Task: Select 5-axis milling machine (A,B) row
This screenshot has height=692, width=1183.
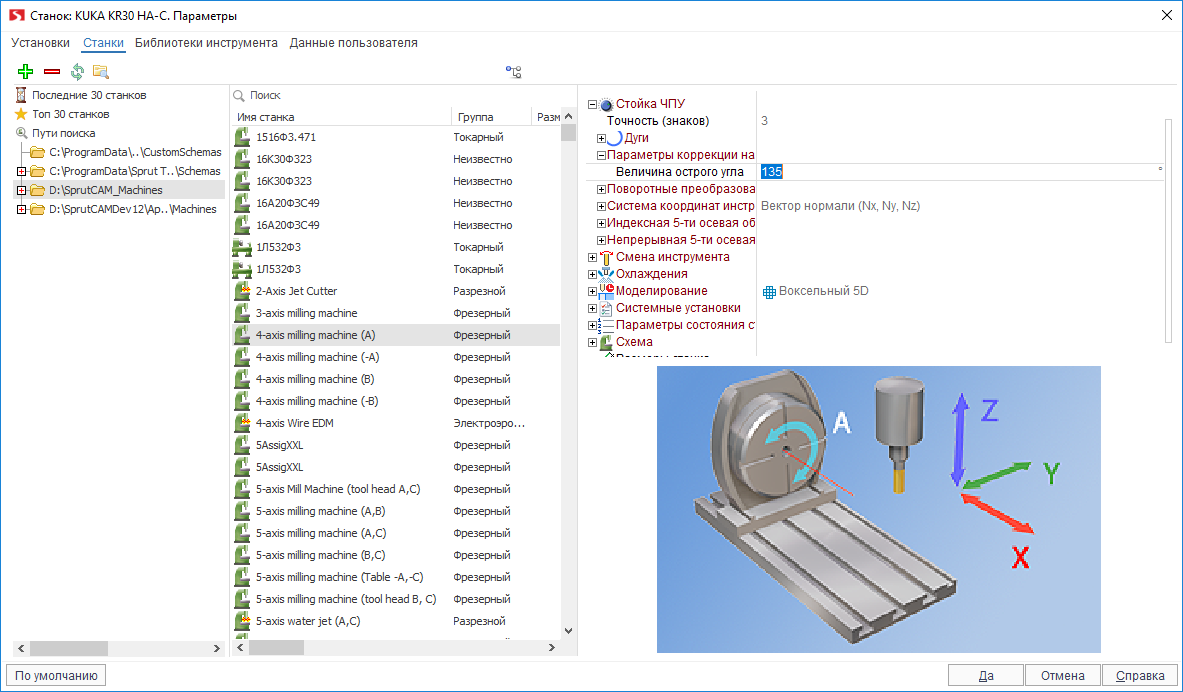Action: (396, 511)
